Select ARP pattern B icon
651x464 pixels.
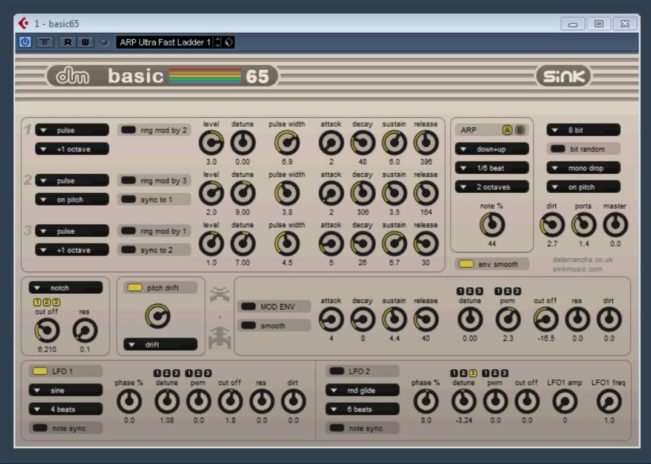[519, 130]
